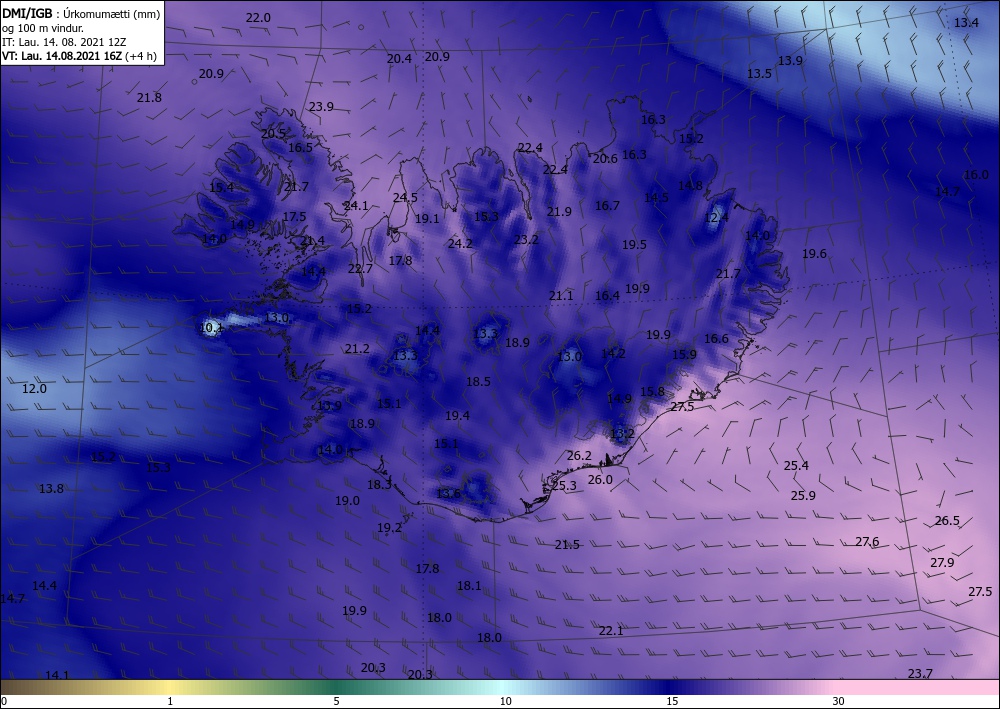Click the map value 26.5
The width and height of the screenshot is (1000, 709).
coord(947,521)
